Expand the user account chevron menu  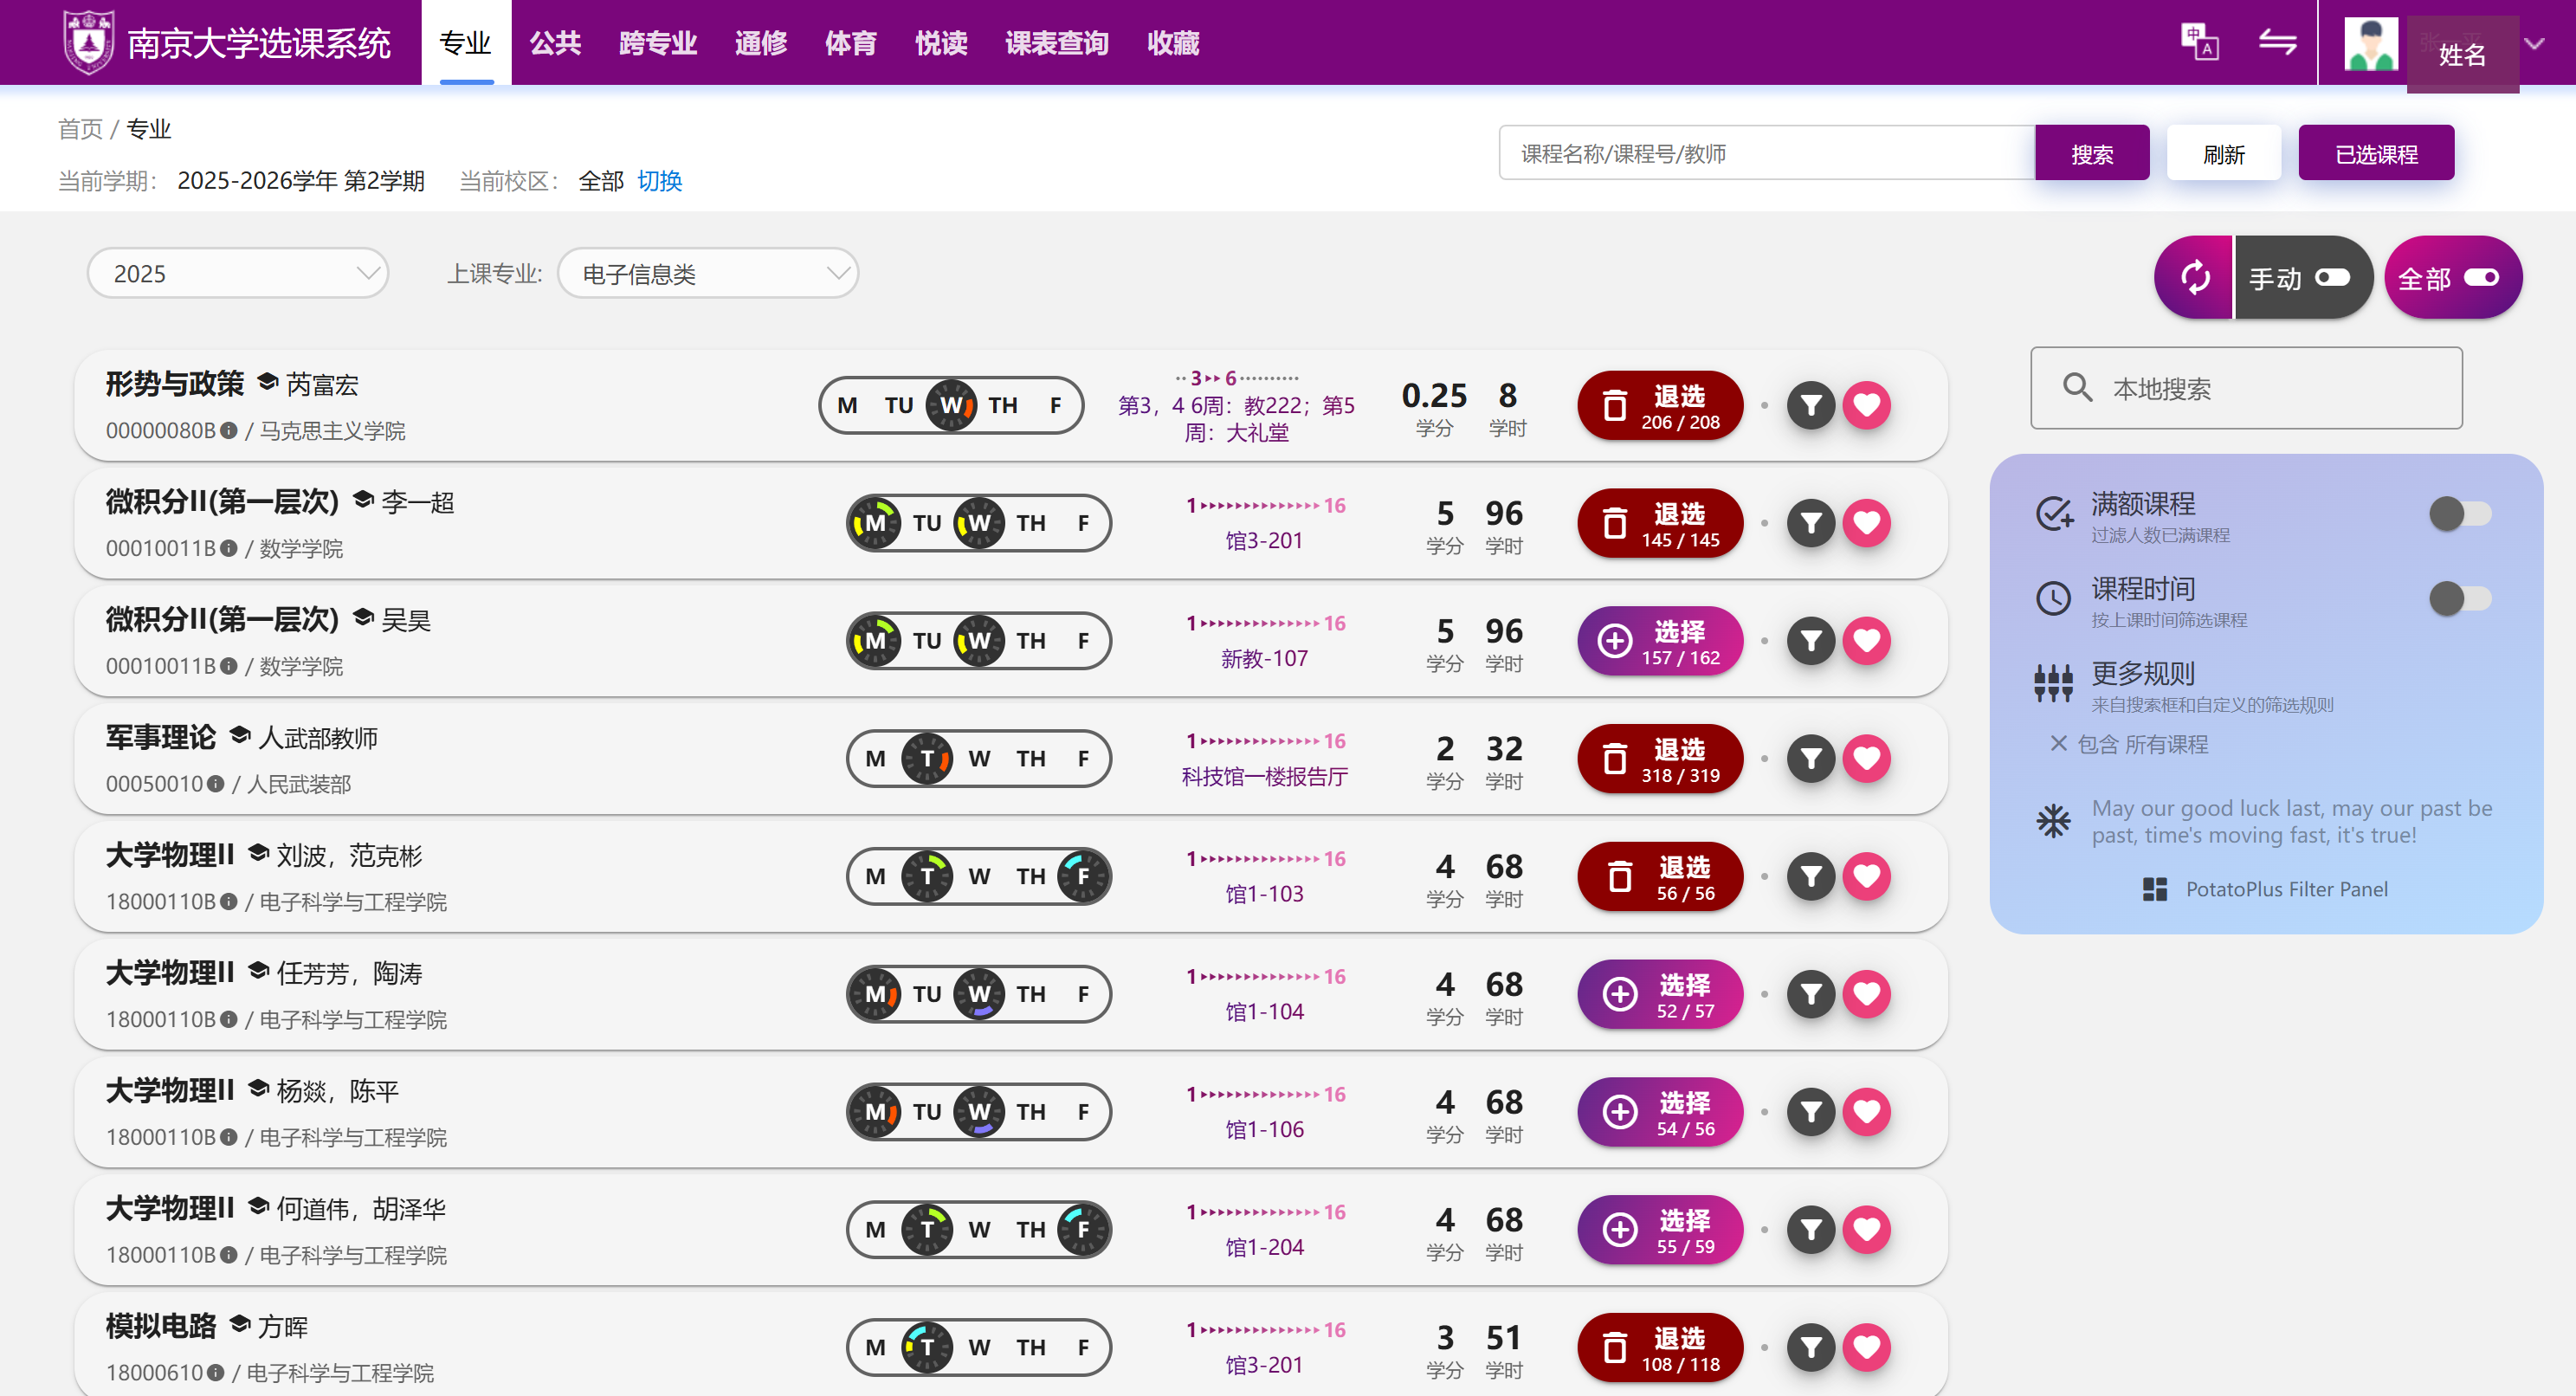[2534, 43]
